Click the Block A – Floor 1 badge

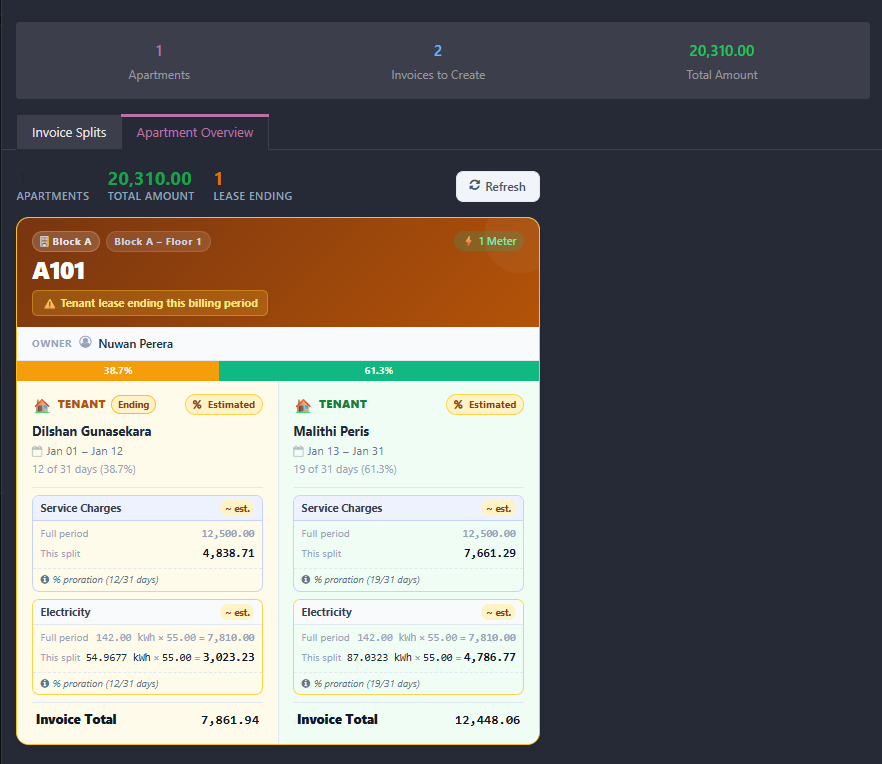158,241
